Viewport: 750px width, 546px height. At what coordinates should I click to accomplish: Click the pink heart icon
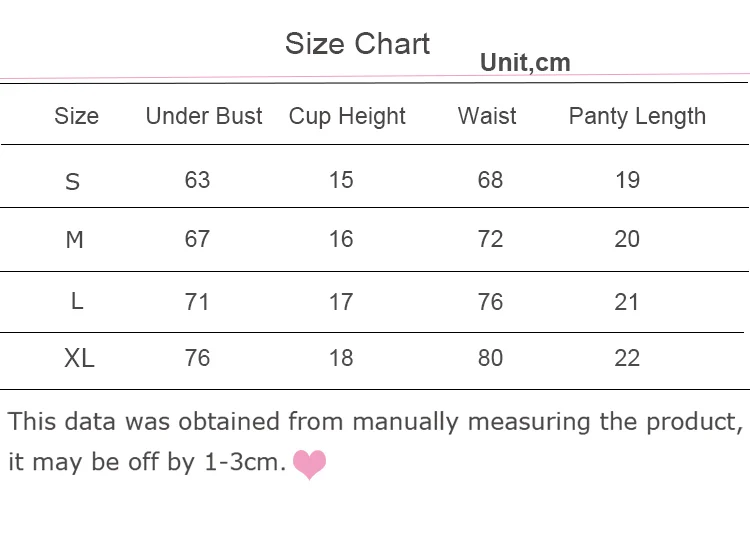tap(309, 463)
